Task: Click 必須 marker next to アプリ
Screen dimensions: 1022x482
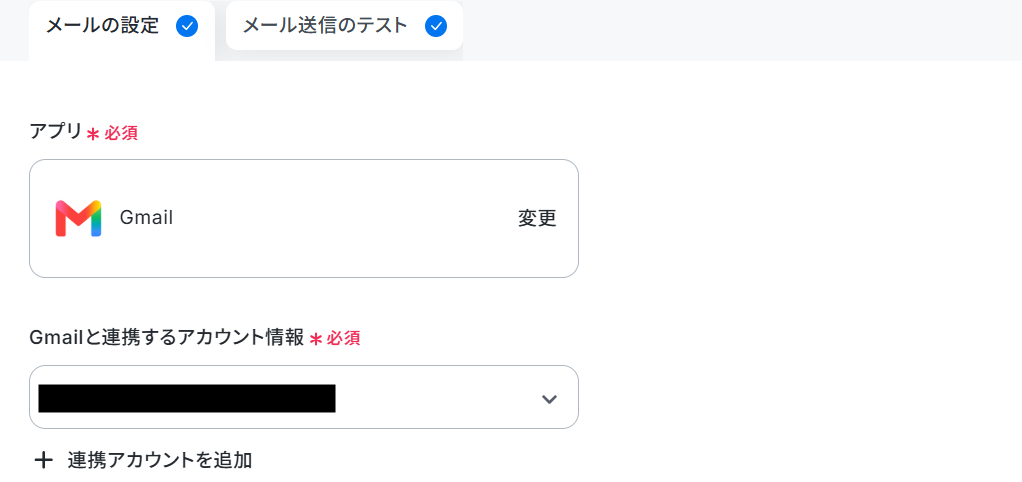Action: click(x=121, y=134)
